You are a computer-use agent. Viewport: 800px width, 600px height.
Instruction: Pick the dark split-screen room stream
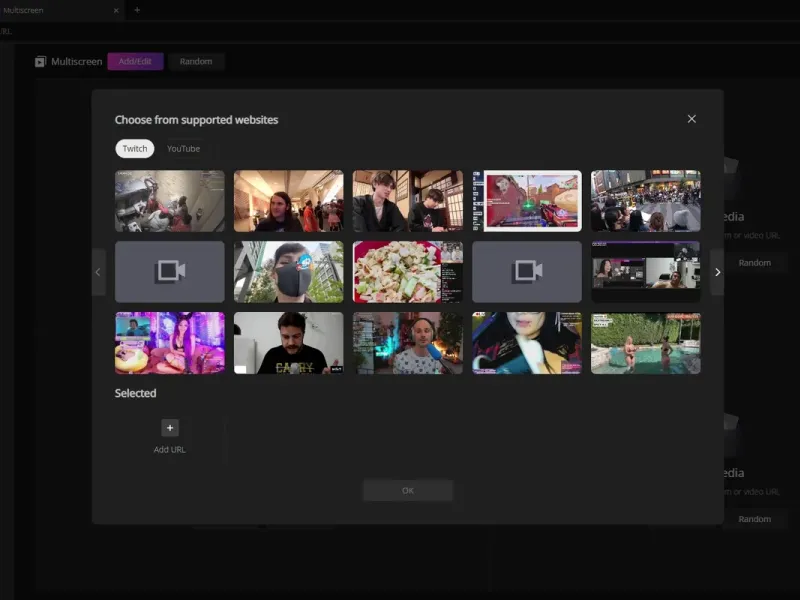coord(645,272)
